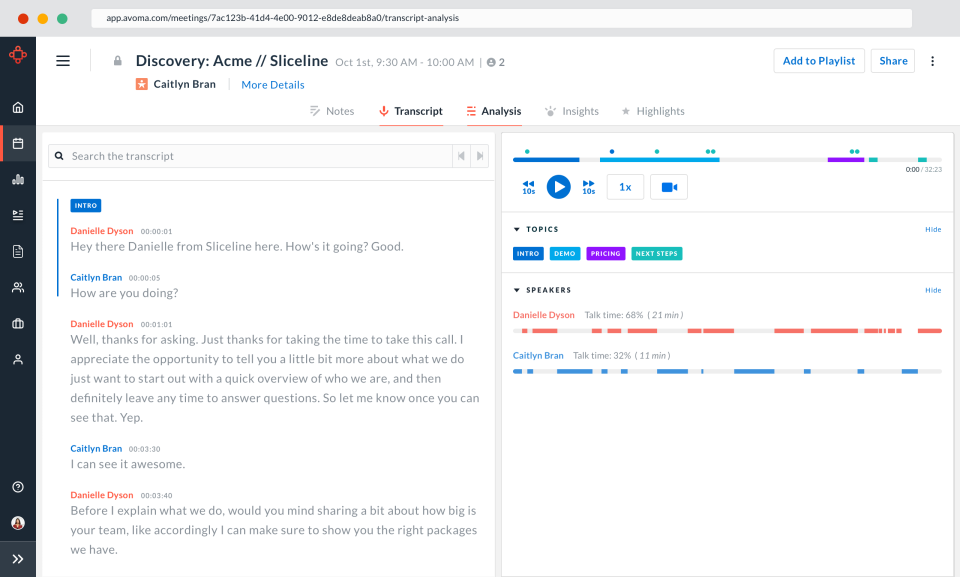Screen dimensions: 960x577
Task: Switch to the Insights tab
Action: [571, 111]
